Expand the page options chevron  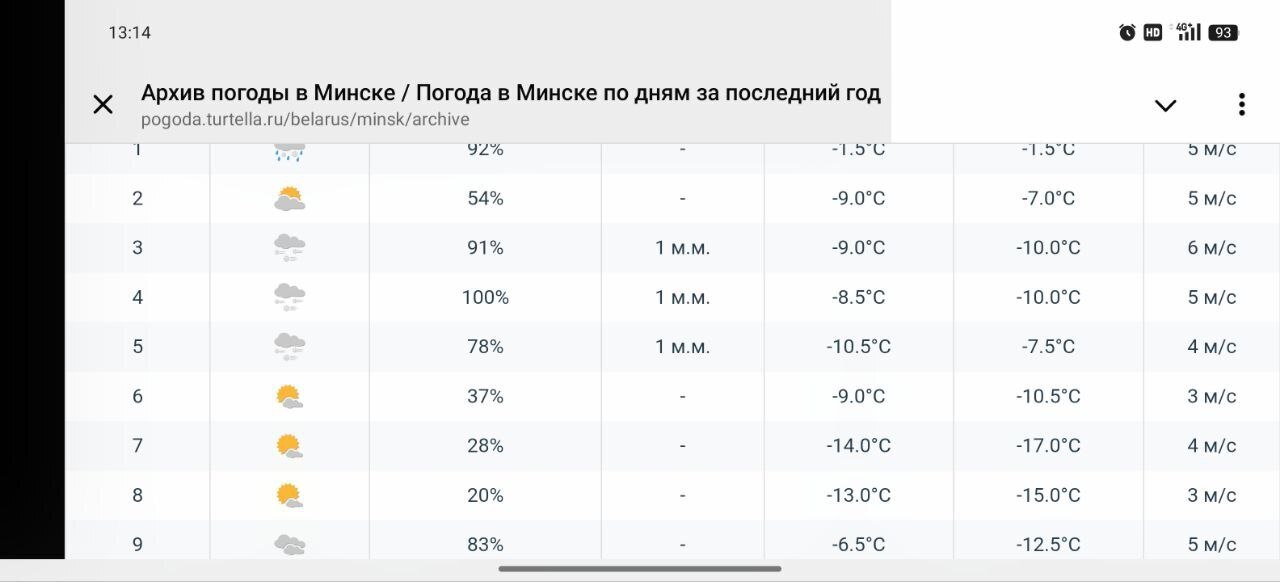click(x=1165, y=105)
